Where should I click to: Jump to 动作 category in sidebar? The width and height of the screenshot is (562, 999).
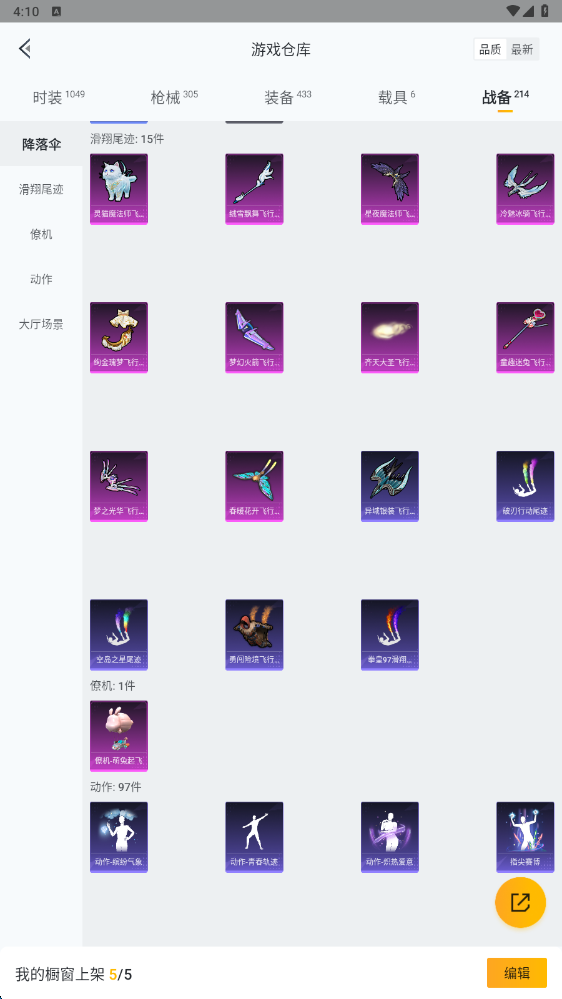[41, 279]
